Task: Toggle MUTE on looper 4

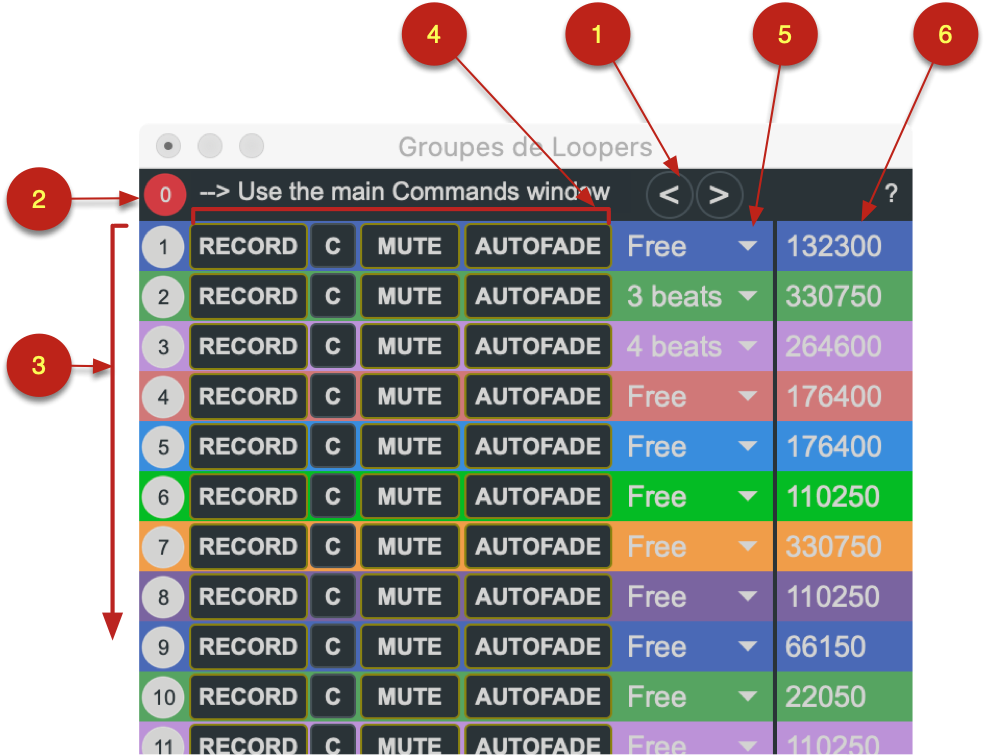Action: [410, 397]
